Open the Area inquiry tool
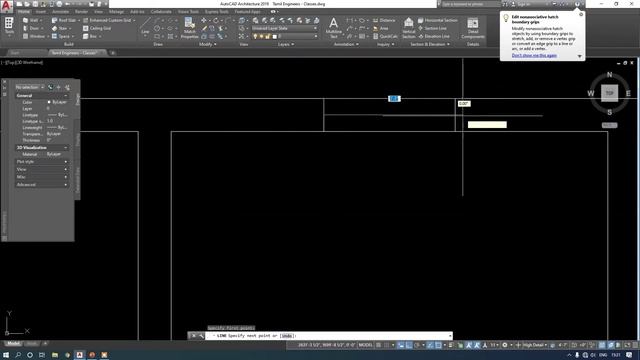640x360 pixels. pos(381,28)
